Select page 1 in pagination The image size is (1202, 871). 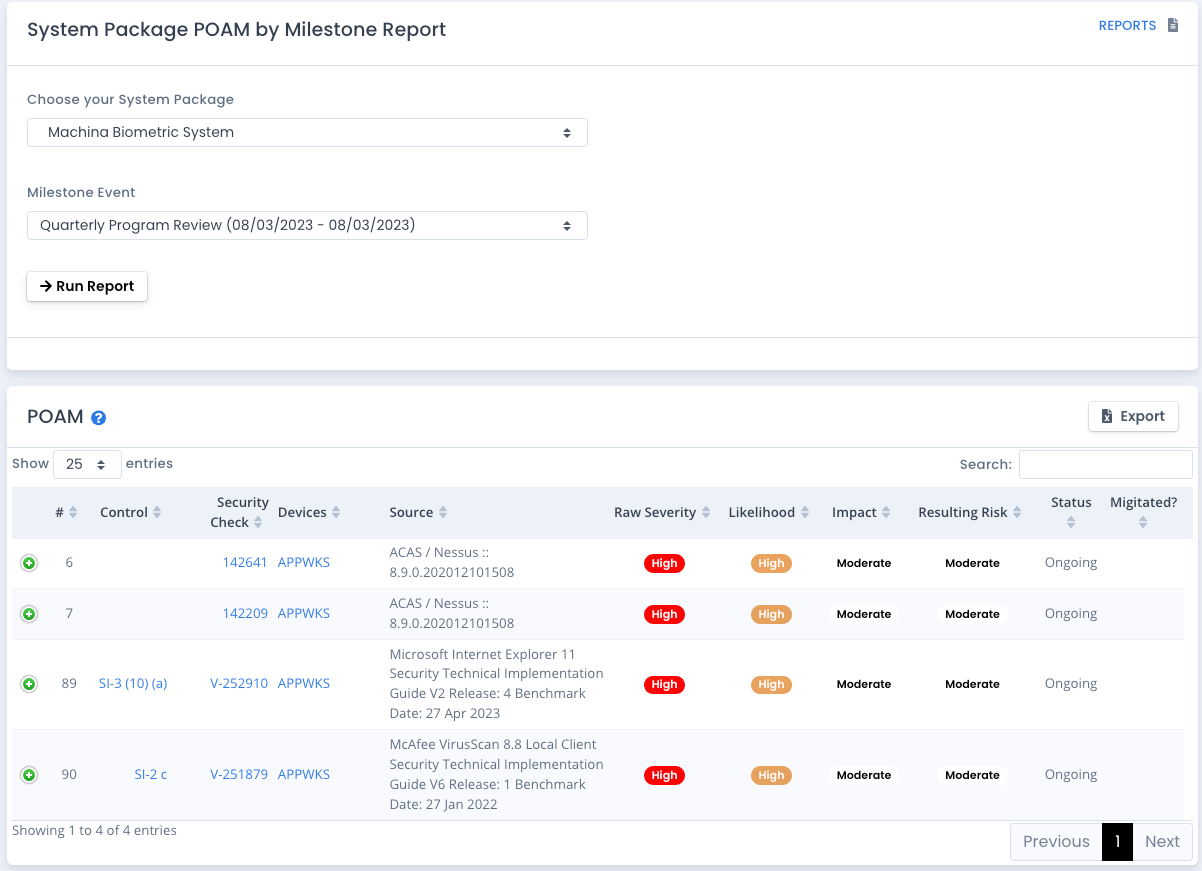1117,841
